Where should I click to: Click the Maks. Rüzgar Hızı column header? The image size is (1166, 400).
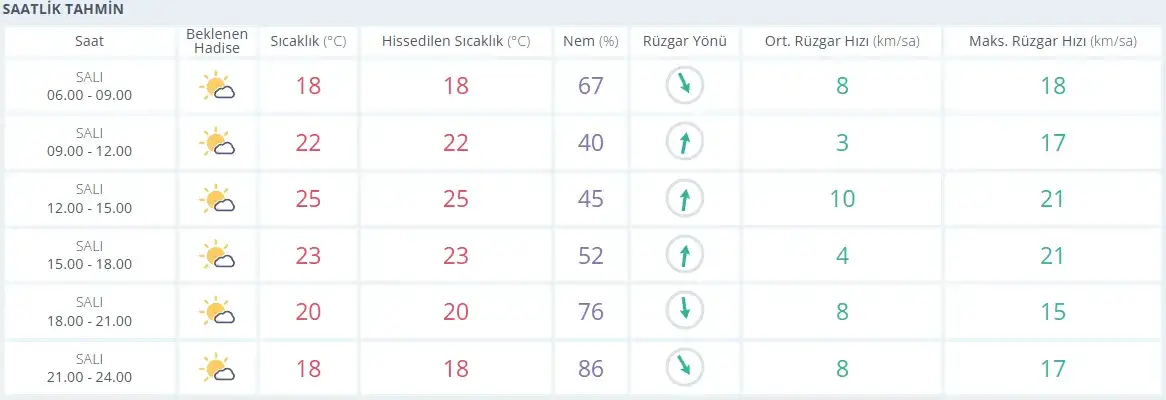(1053, 42)
